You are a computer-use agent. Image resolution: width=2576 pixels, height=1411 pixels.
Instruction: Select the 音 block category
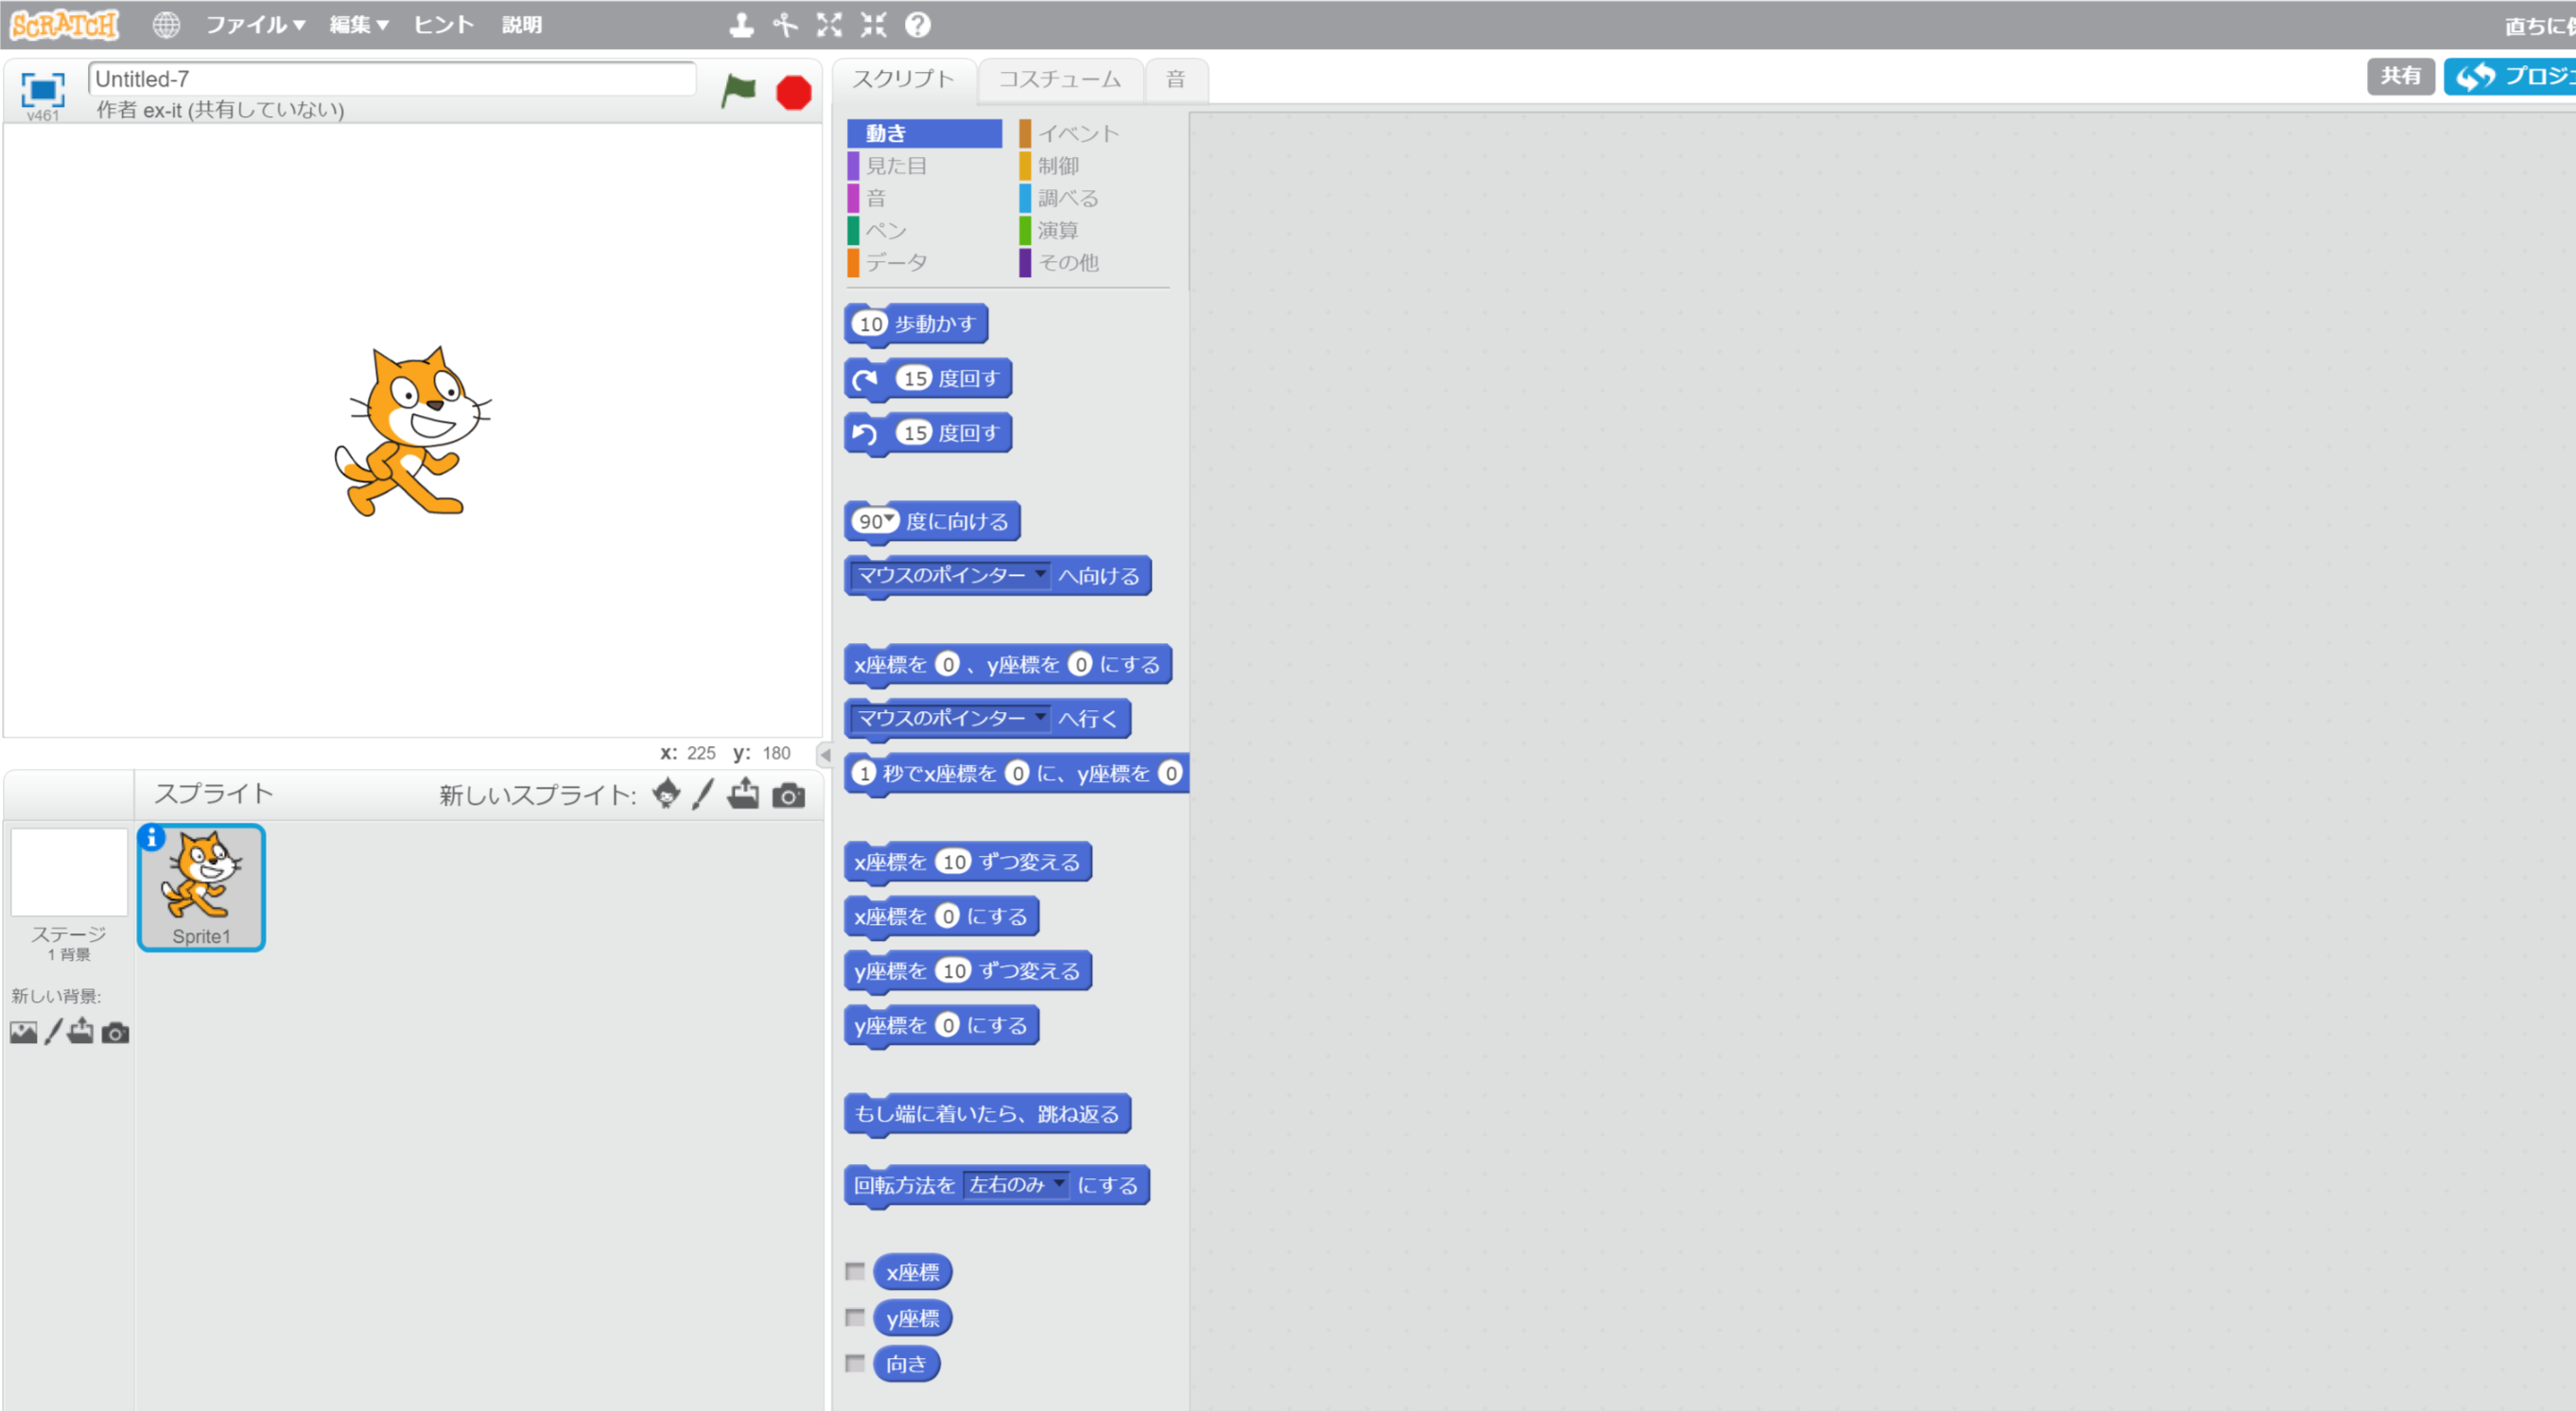click(x=924, y=198)
